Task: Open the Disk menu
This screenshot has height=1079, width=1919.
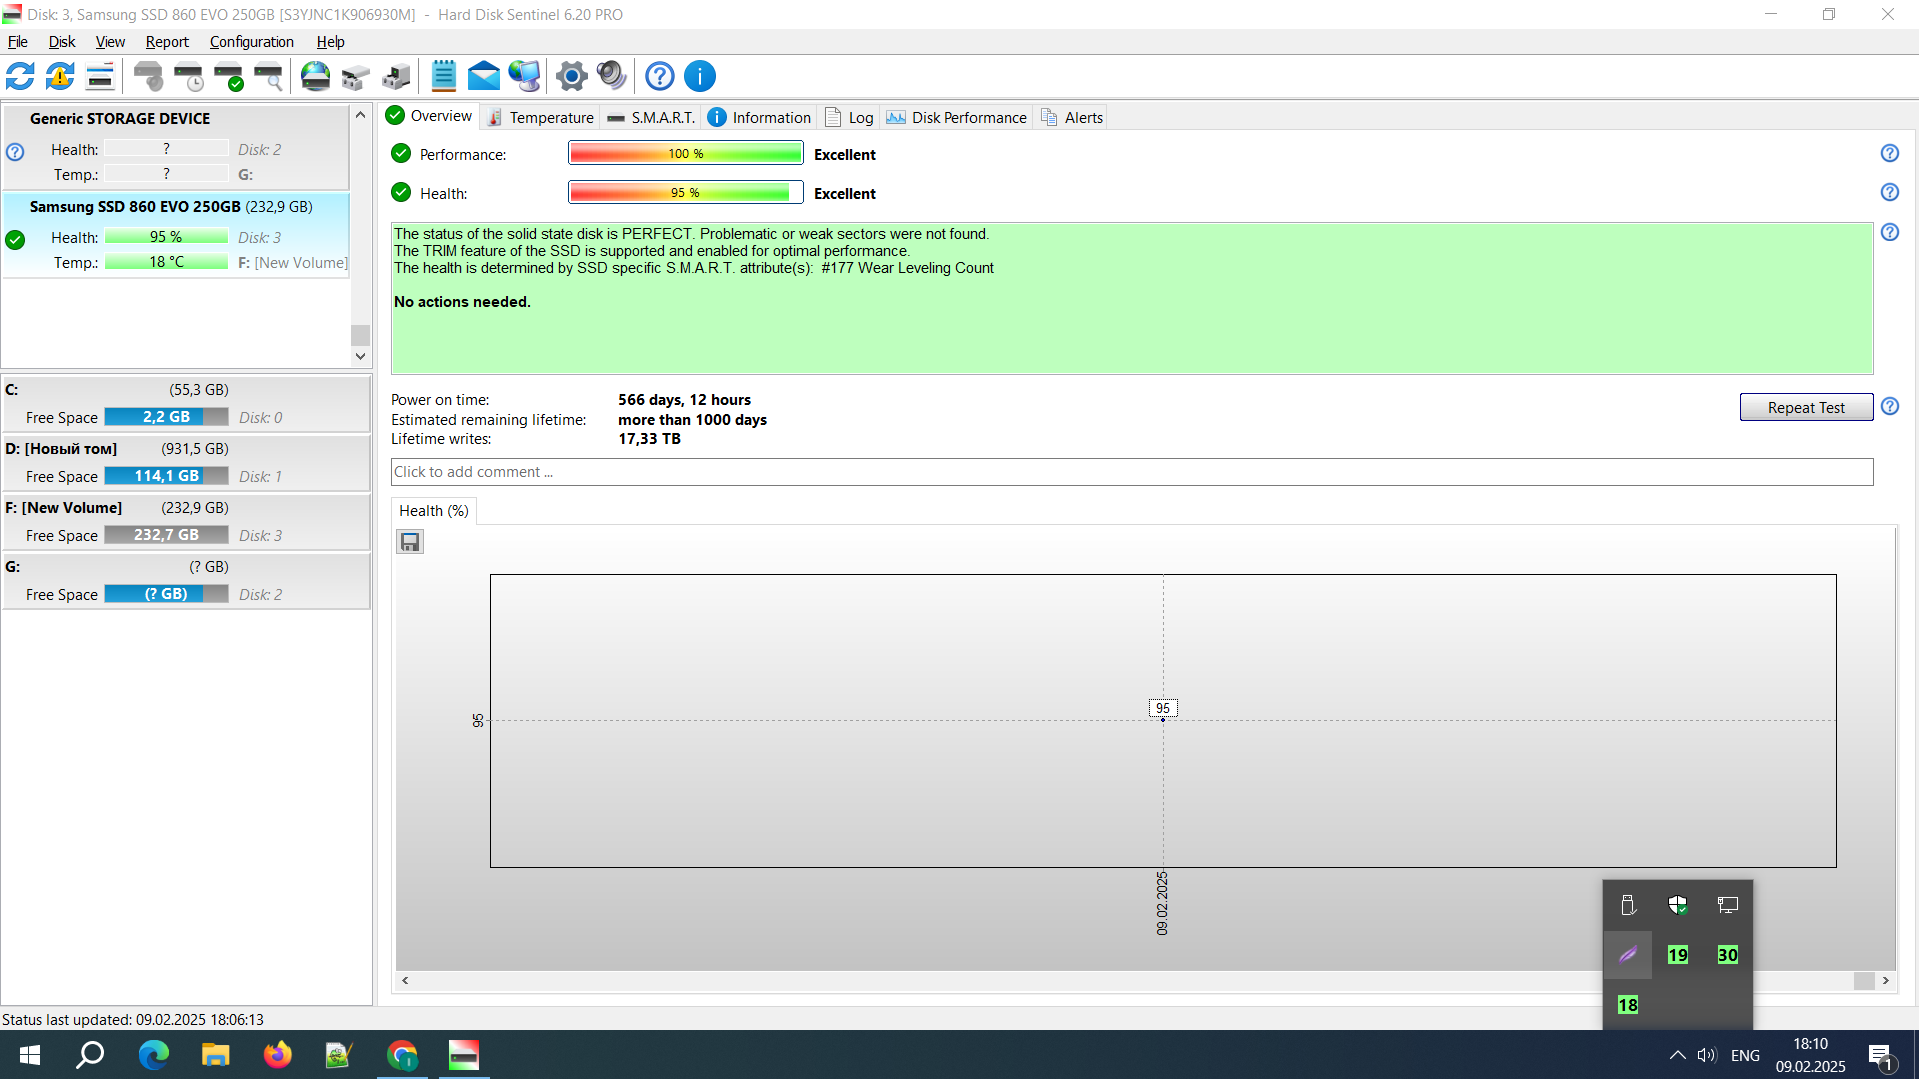Action: tap(62, 42)
